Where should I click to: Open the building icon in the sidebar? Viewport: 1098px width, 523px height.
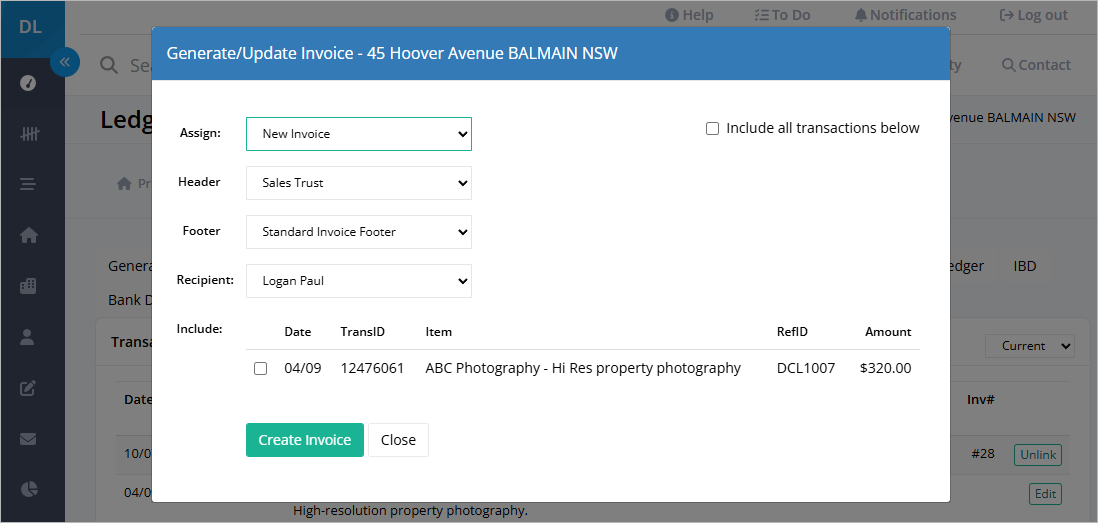(28, 286)
